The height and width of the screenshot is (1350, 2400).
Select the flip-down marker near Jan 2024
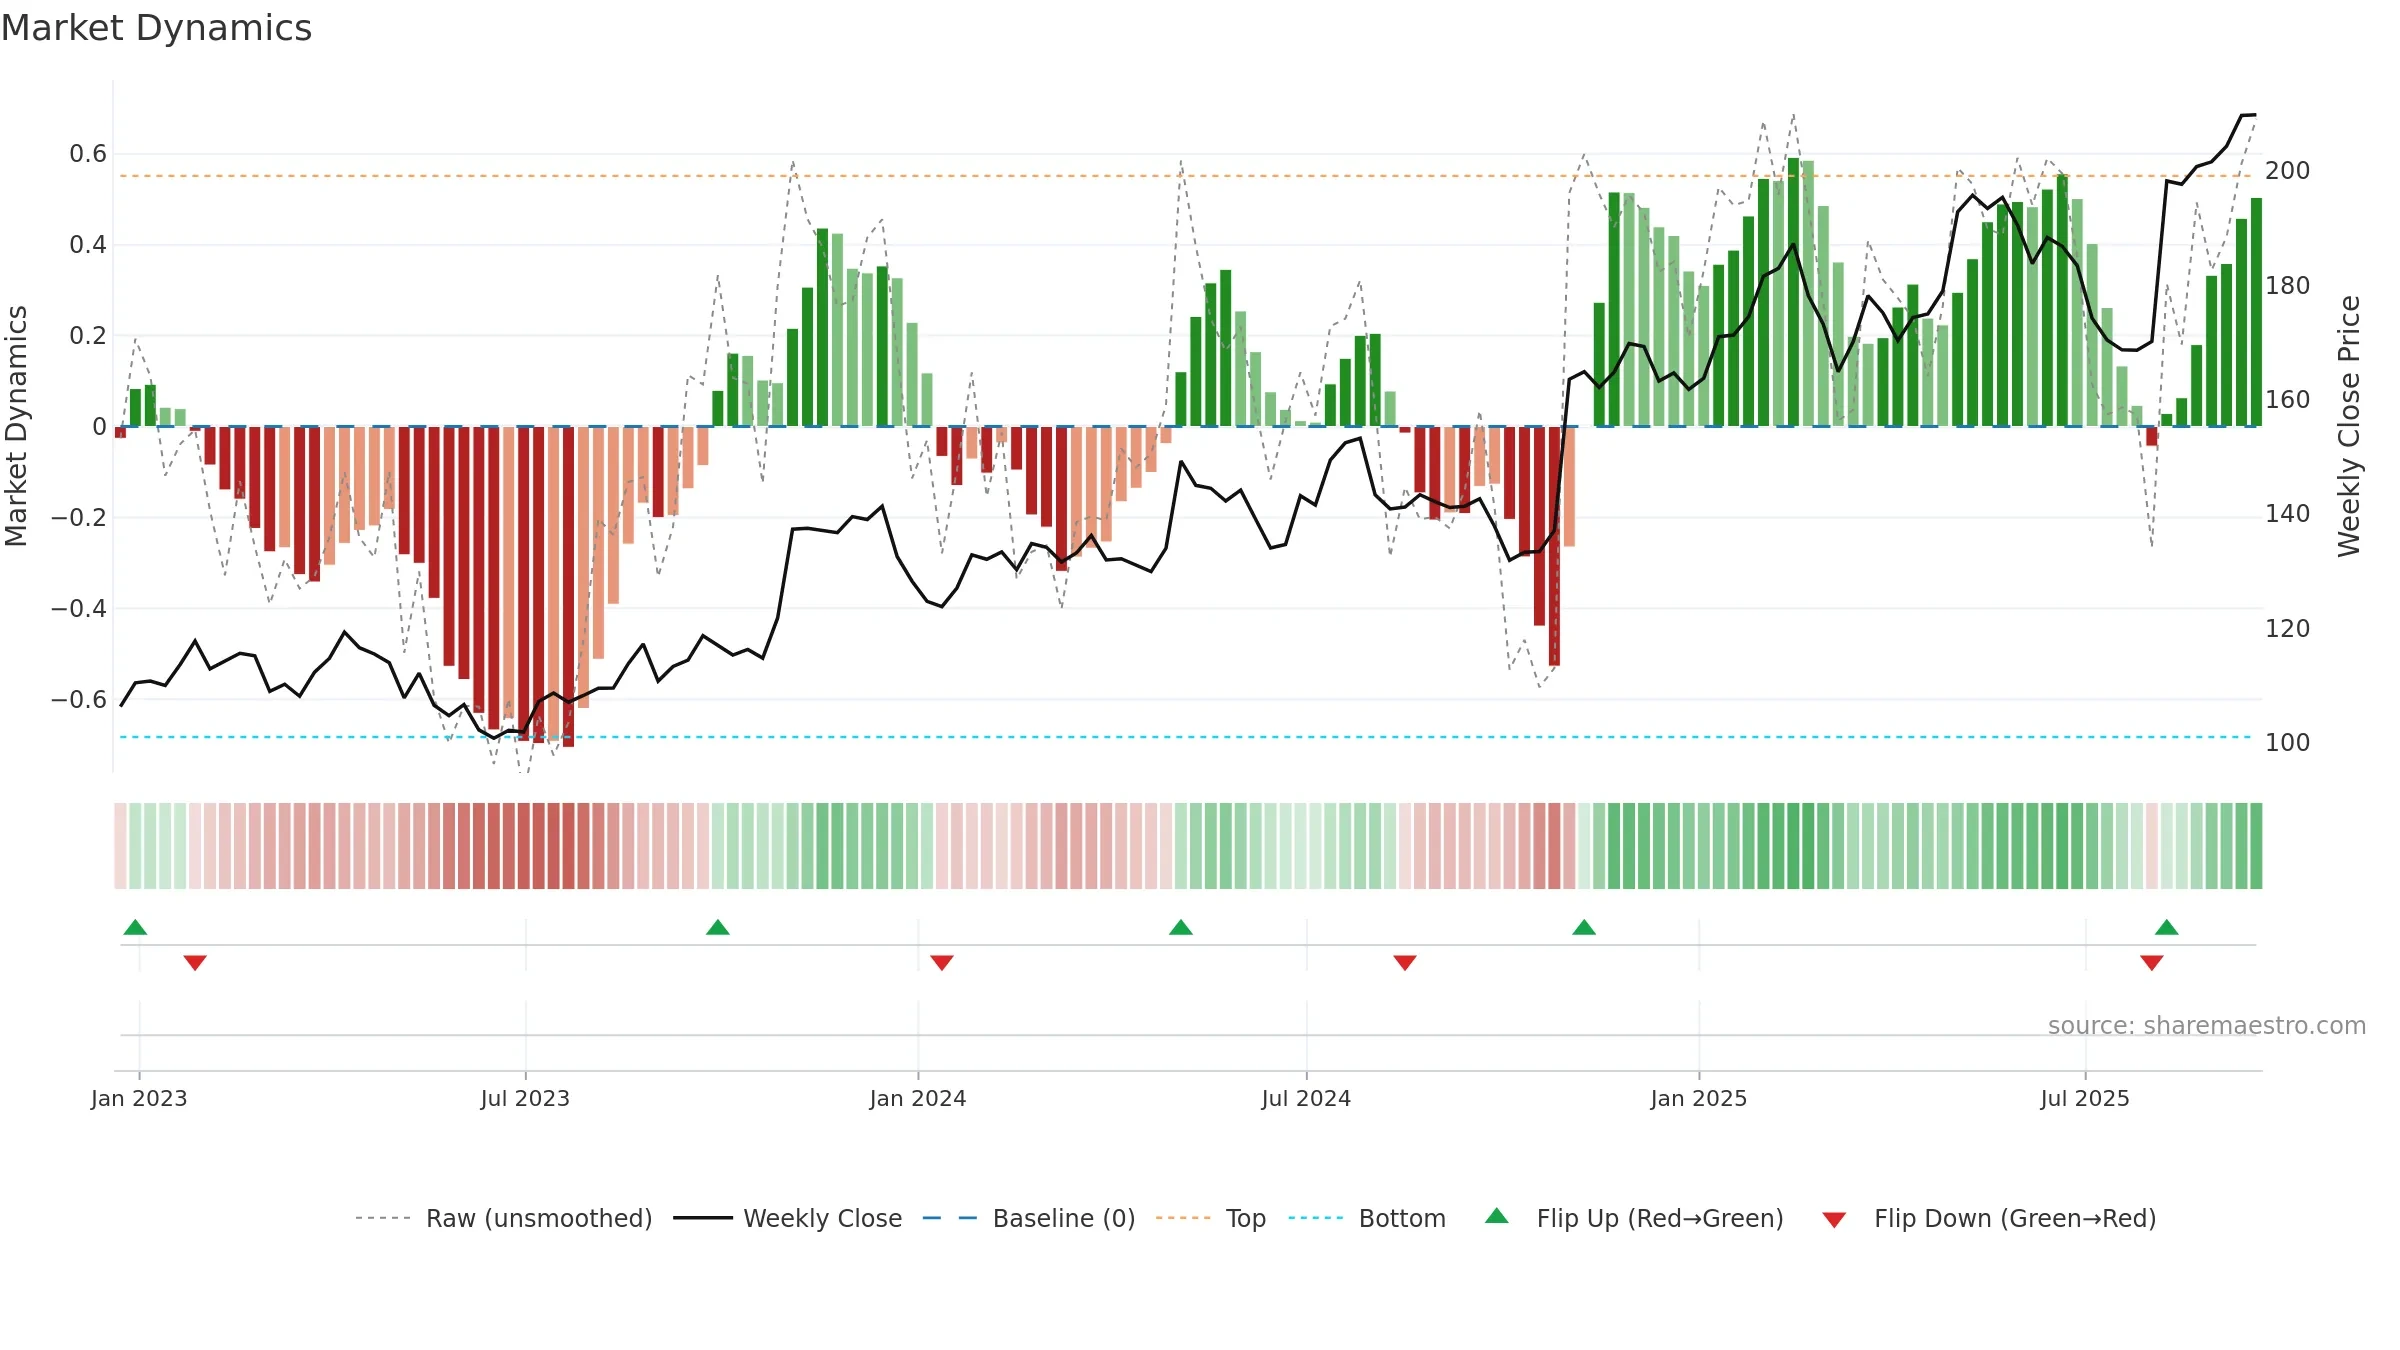pyautogui.click(x=942, y=963)
